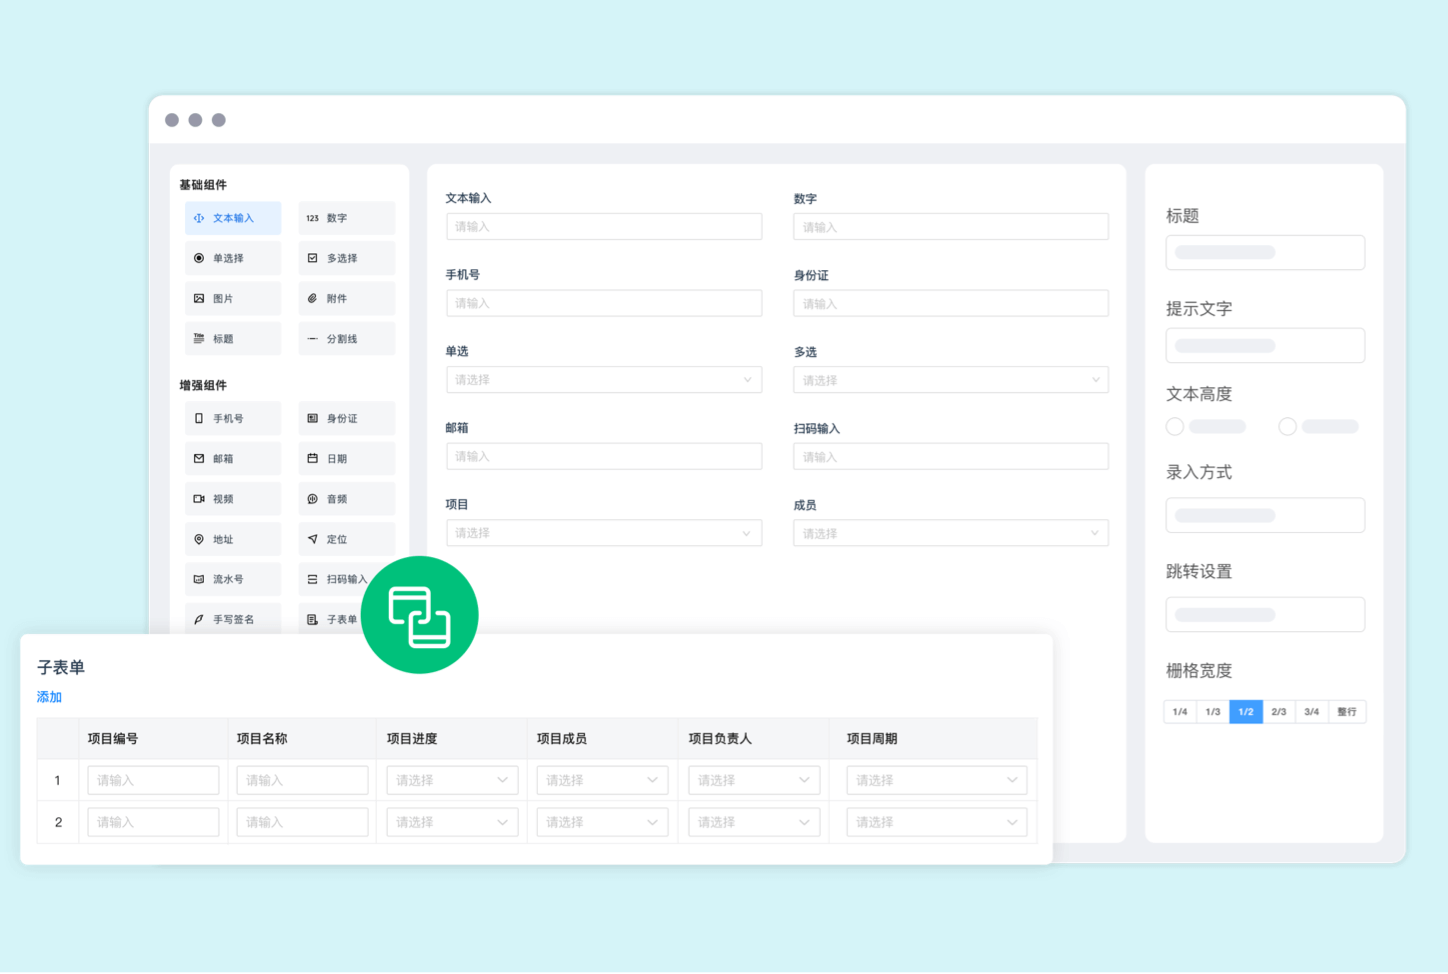This screenshot has width=1448, height=974.
Task: Click the 分割线 divider component button
Action: [346, 339]
